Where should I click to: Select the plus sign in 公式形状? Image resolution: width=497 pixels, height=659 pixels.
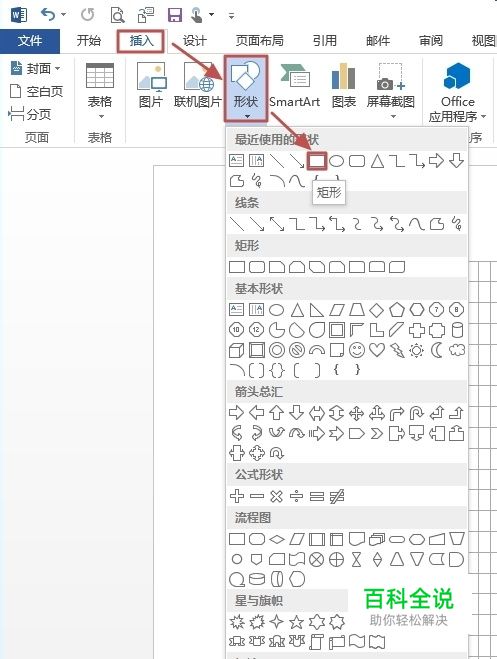[237, 496]
